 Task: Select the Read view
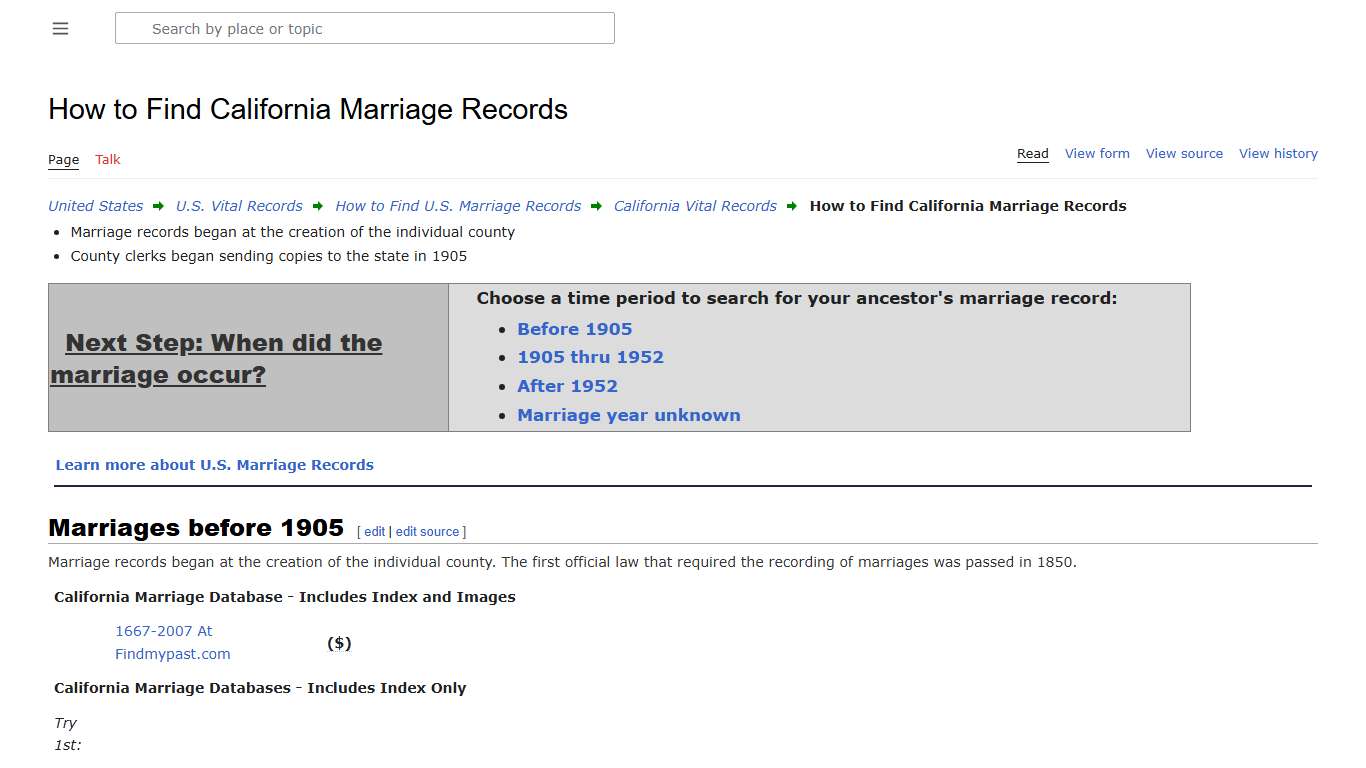(x=1032, y=153)
